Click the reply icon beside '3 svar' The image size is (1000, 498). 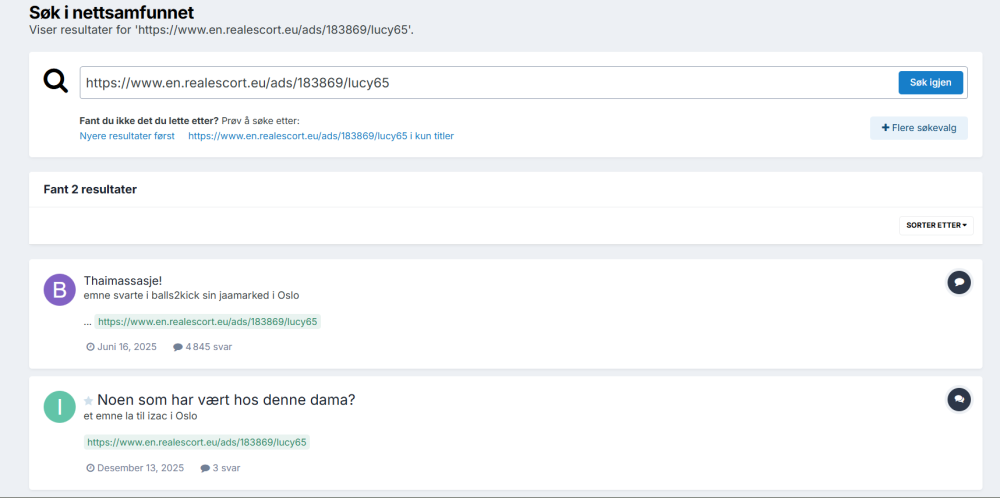[x=205, y=468]
